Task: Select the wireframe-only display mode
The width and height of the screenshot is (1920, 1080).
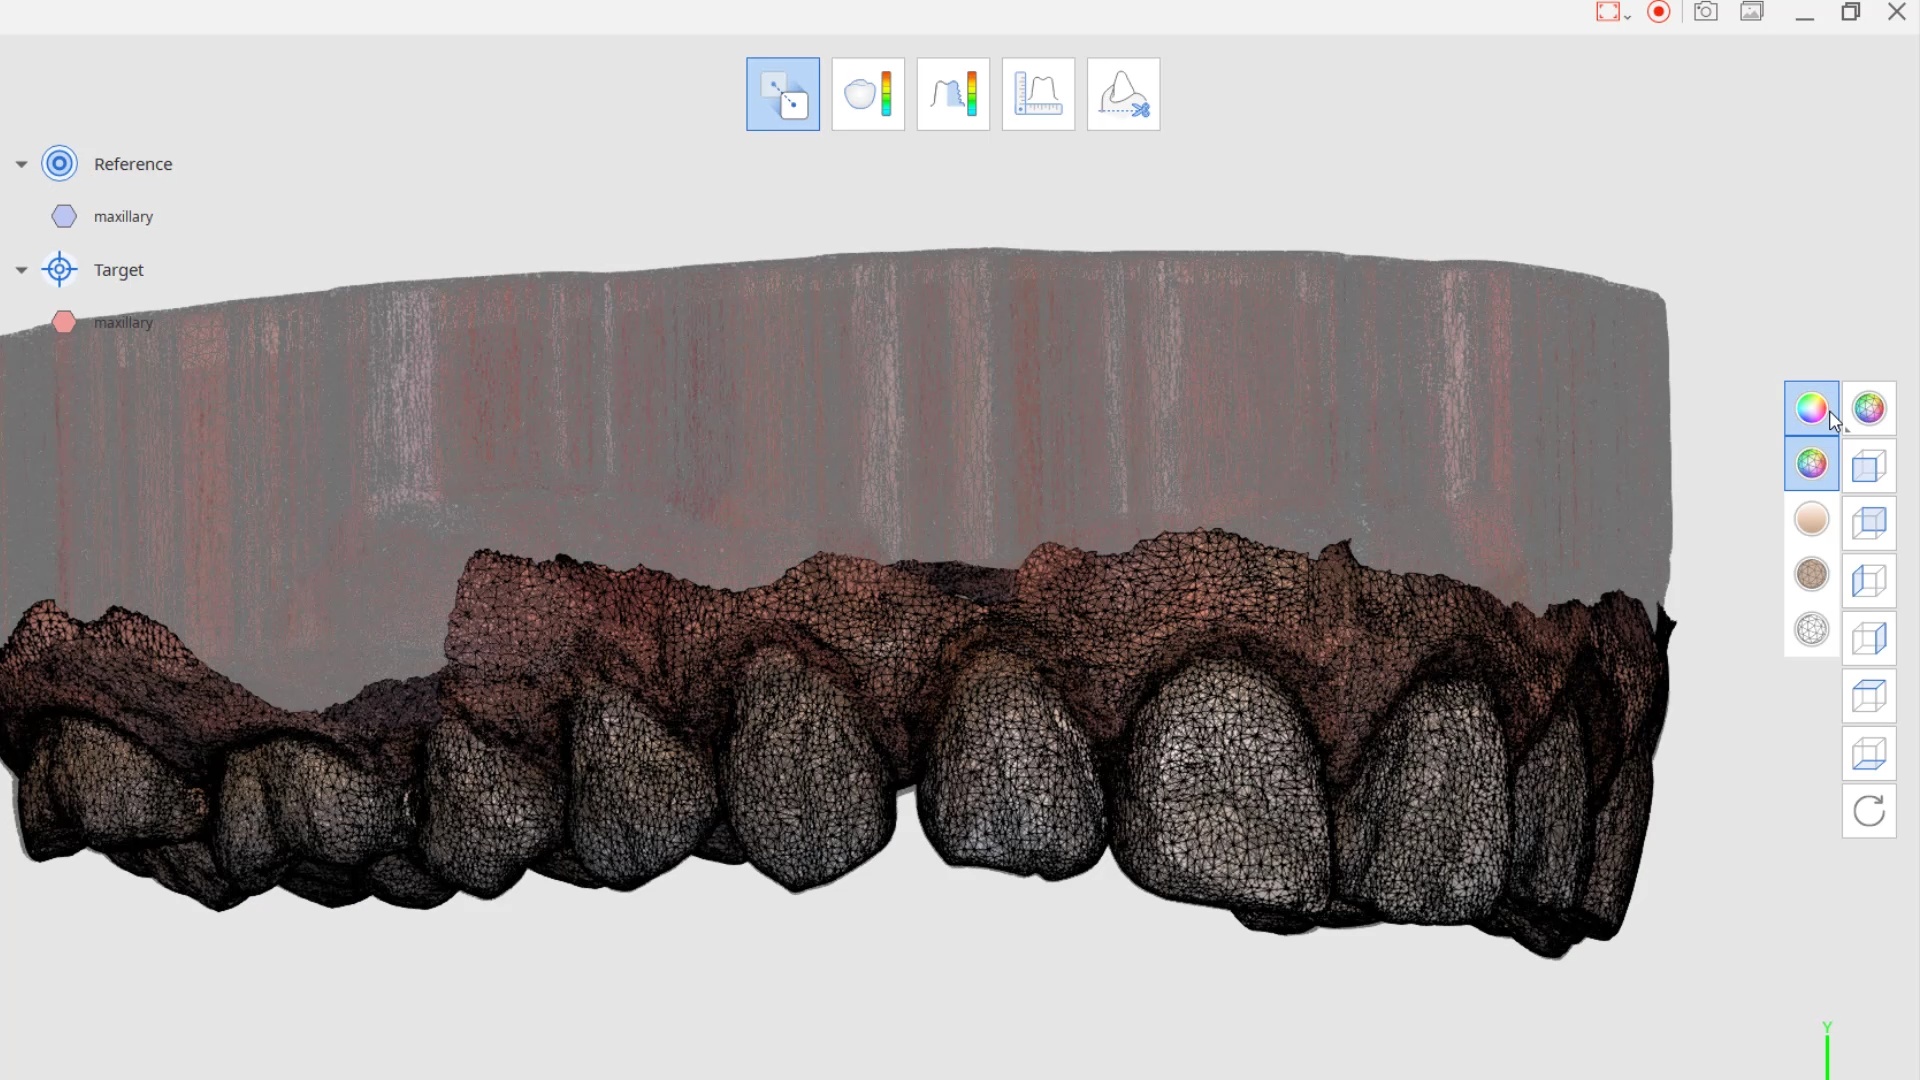Action: [x=1812, y=630]
